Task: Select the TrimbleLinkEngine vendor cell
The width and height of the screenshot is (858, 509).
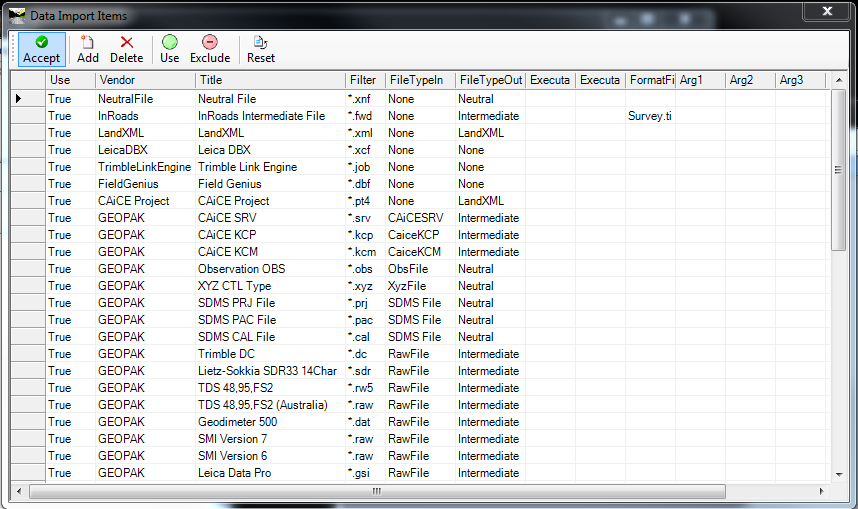Action: click(145, 166)
